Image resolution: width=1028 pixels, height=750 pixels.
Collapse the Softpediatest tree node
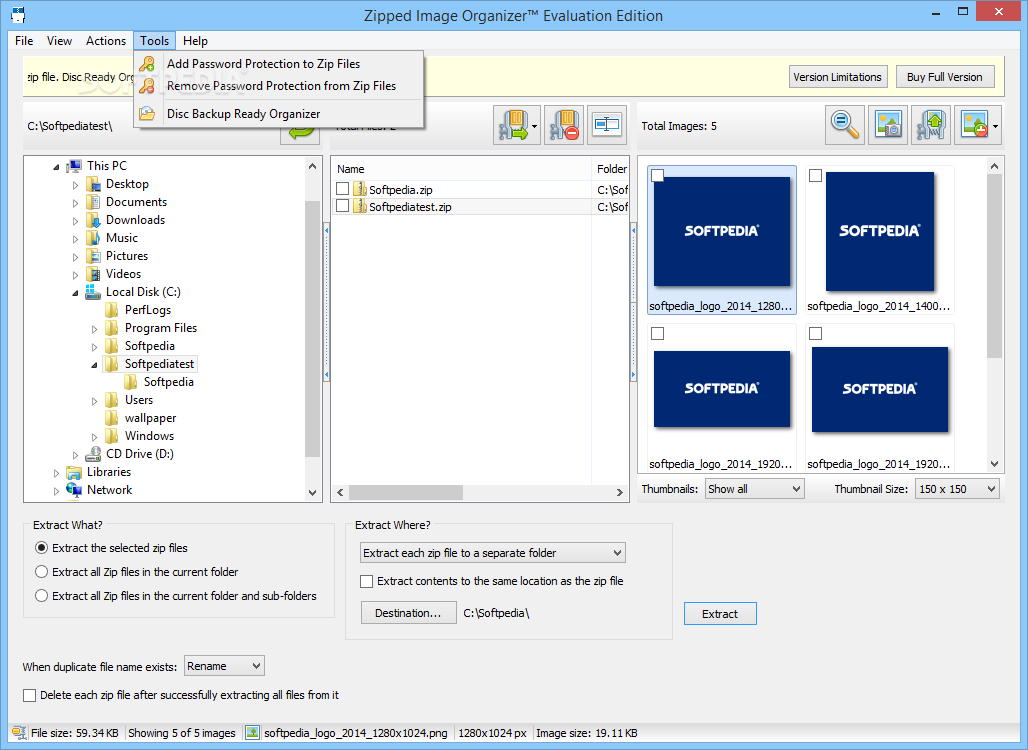94,365
